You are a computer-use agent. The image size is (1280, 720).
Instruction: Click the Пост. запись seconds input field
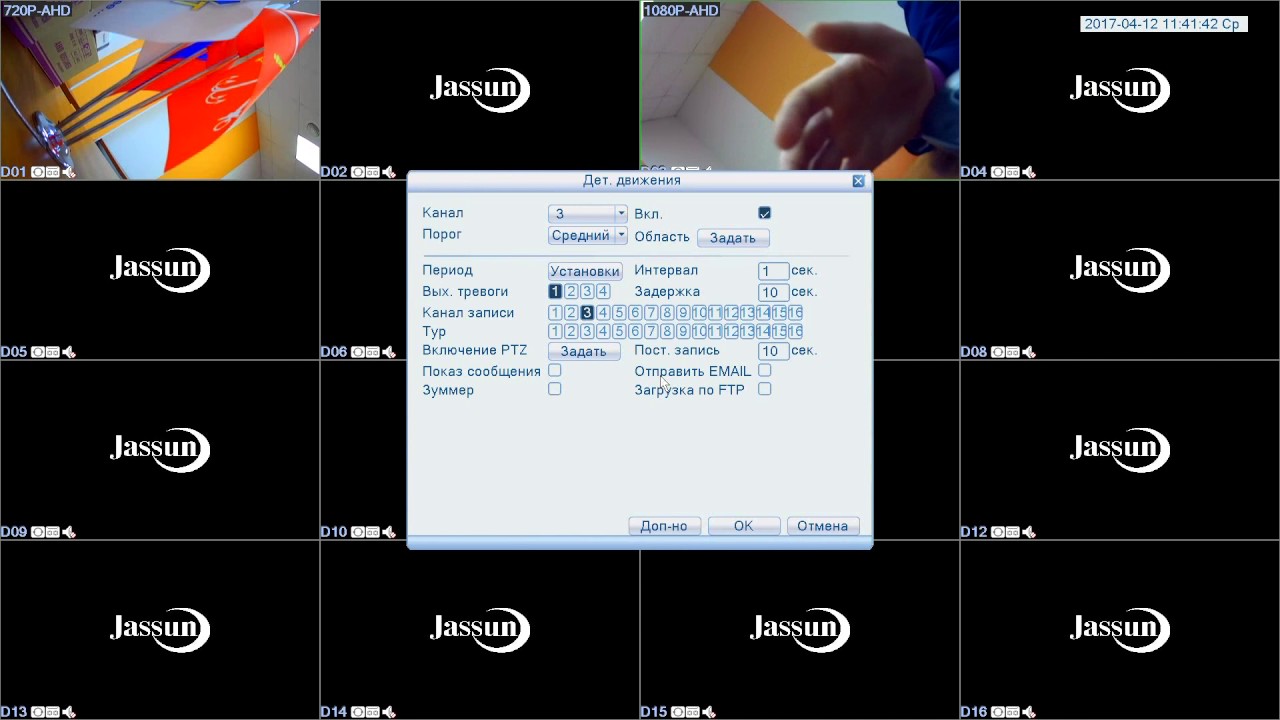[x=773, y=351]
